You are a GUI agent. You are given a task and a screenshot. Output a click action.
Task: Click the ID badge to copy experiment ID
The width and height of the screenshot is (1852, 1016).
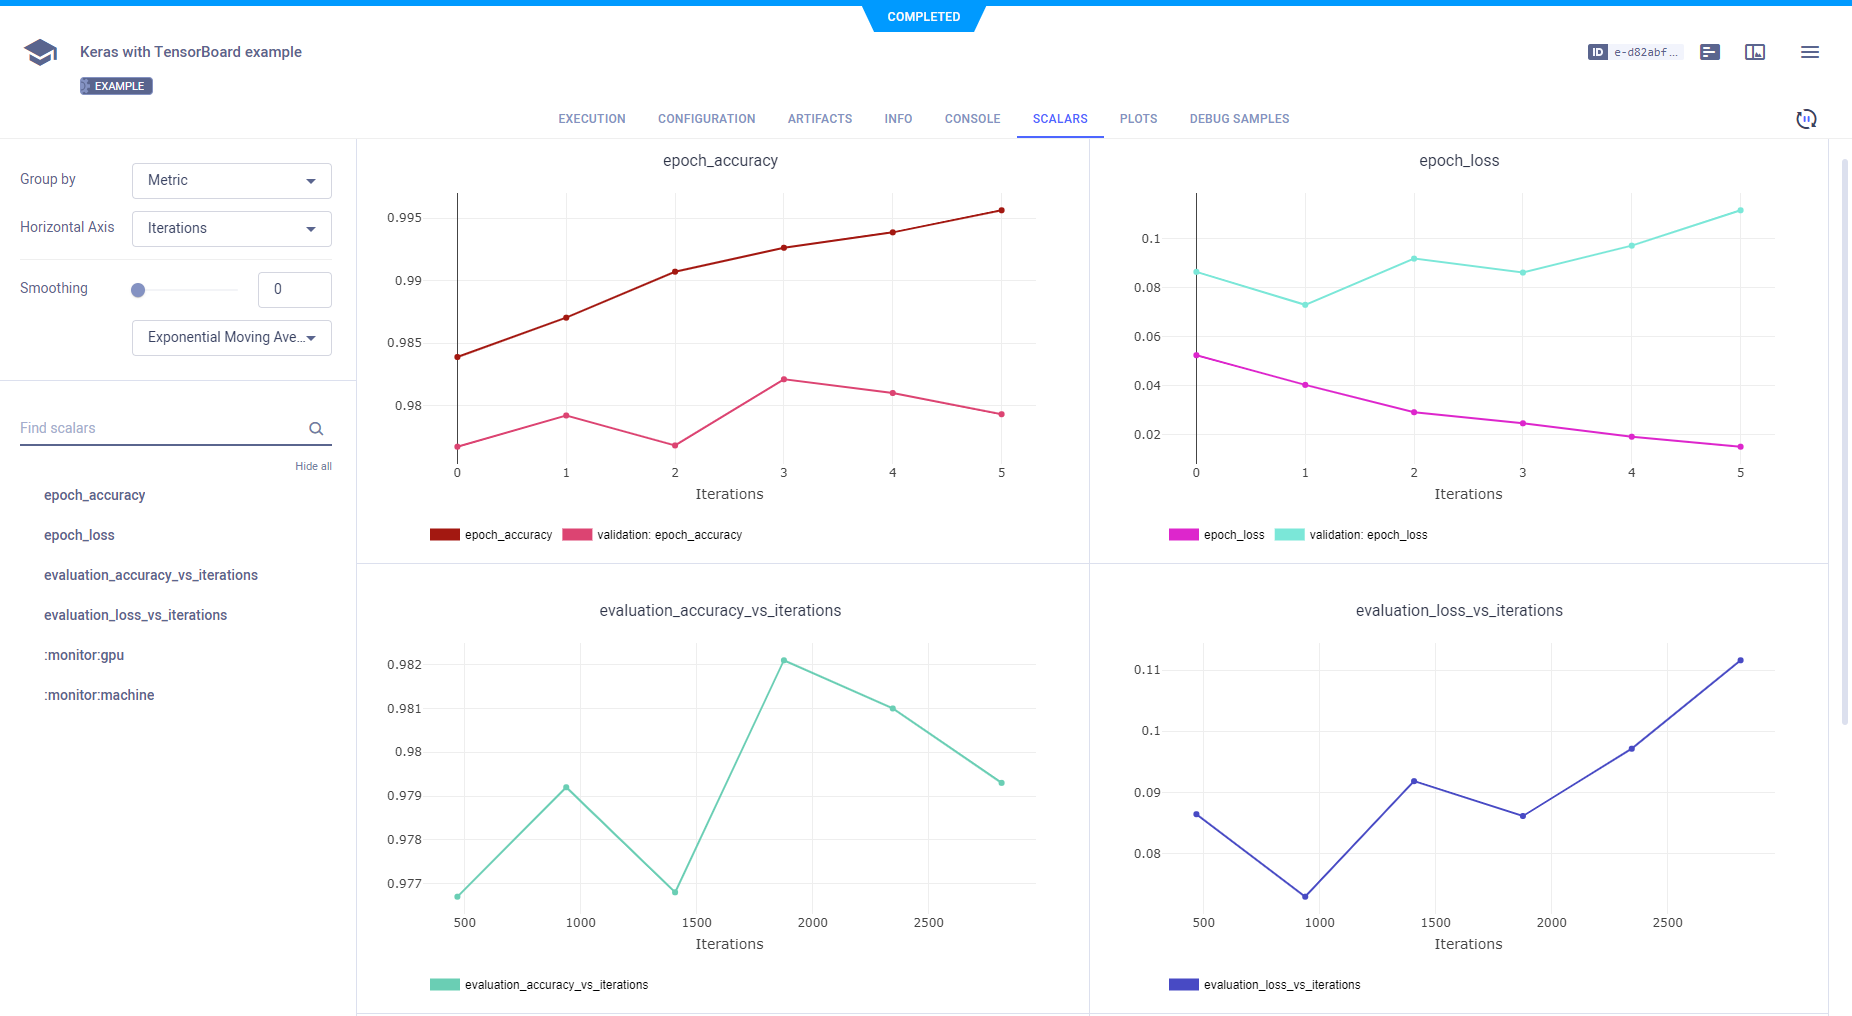pos(1634,52)
